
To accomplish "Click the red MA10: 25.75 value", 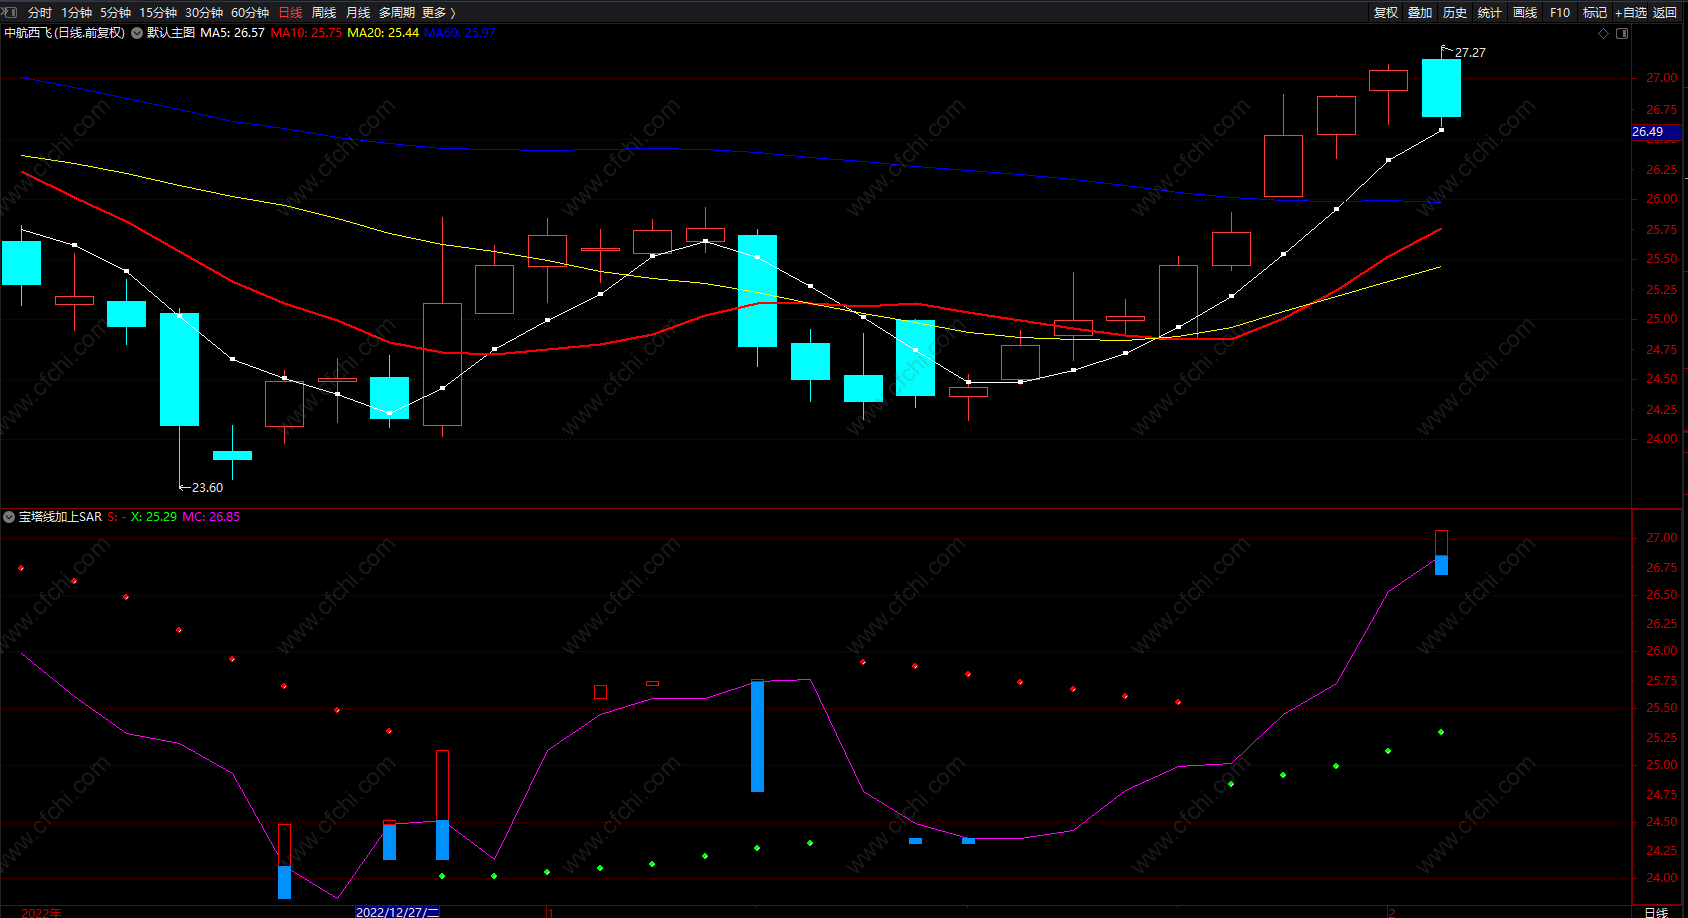I will tap(306, 33).
